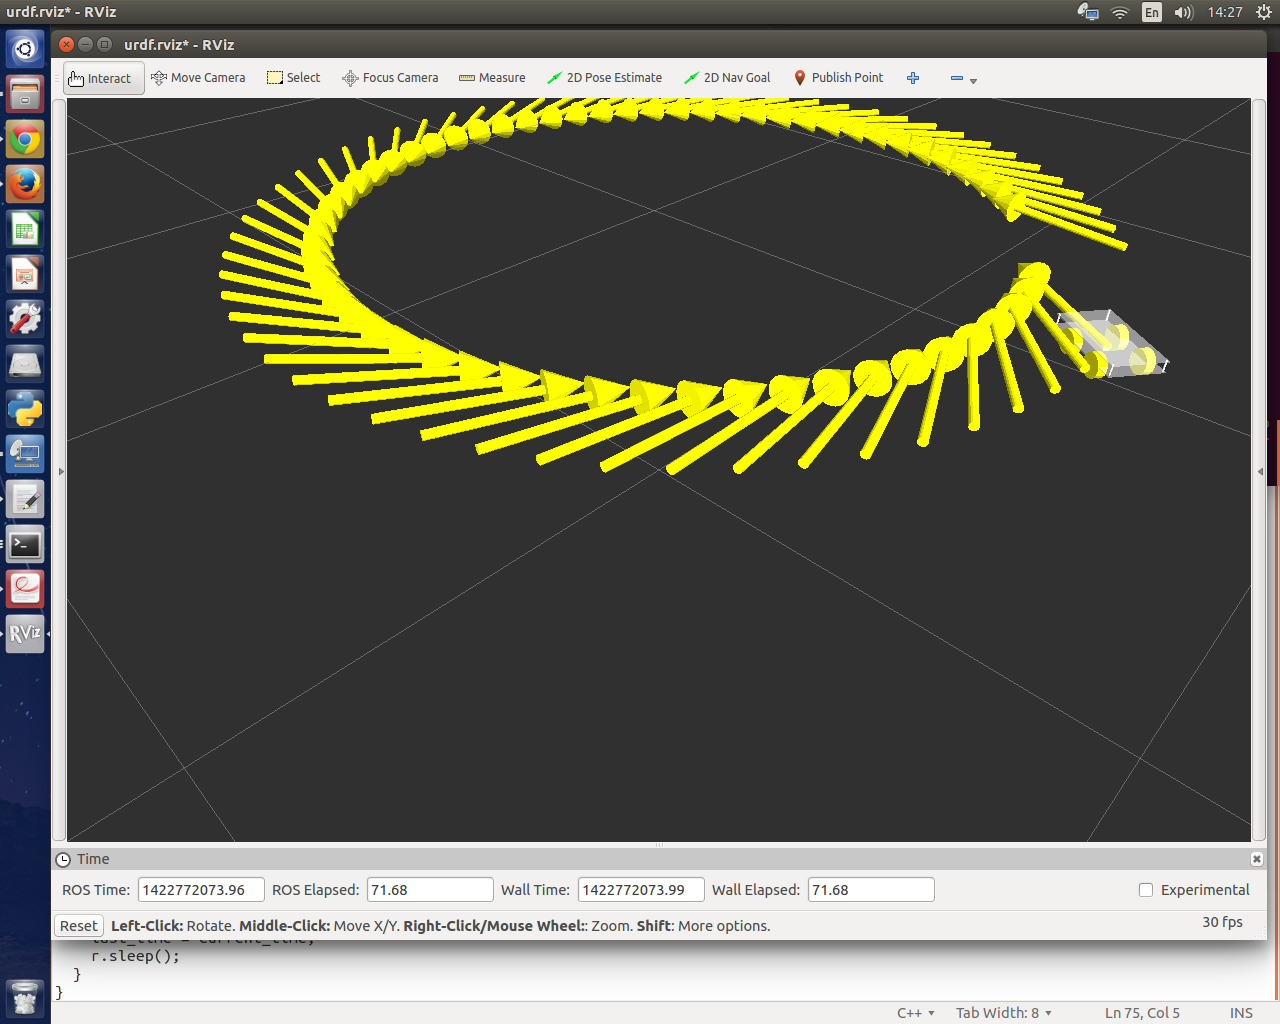
Task: Activate the Move Camera tool
Action: [198, 77]
